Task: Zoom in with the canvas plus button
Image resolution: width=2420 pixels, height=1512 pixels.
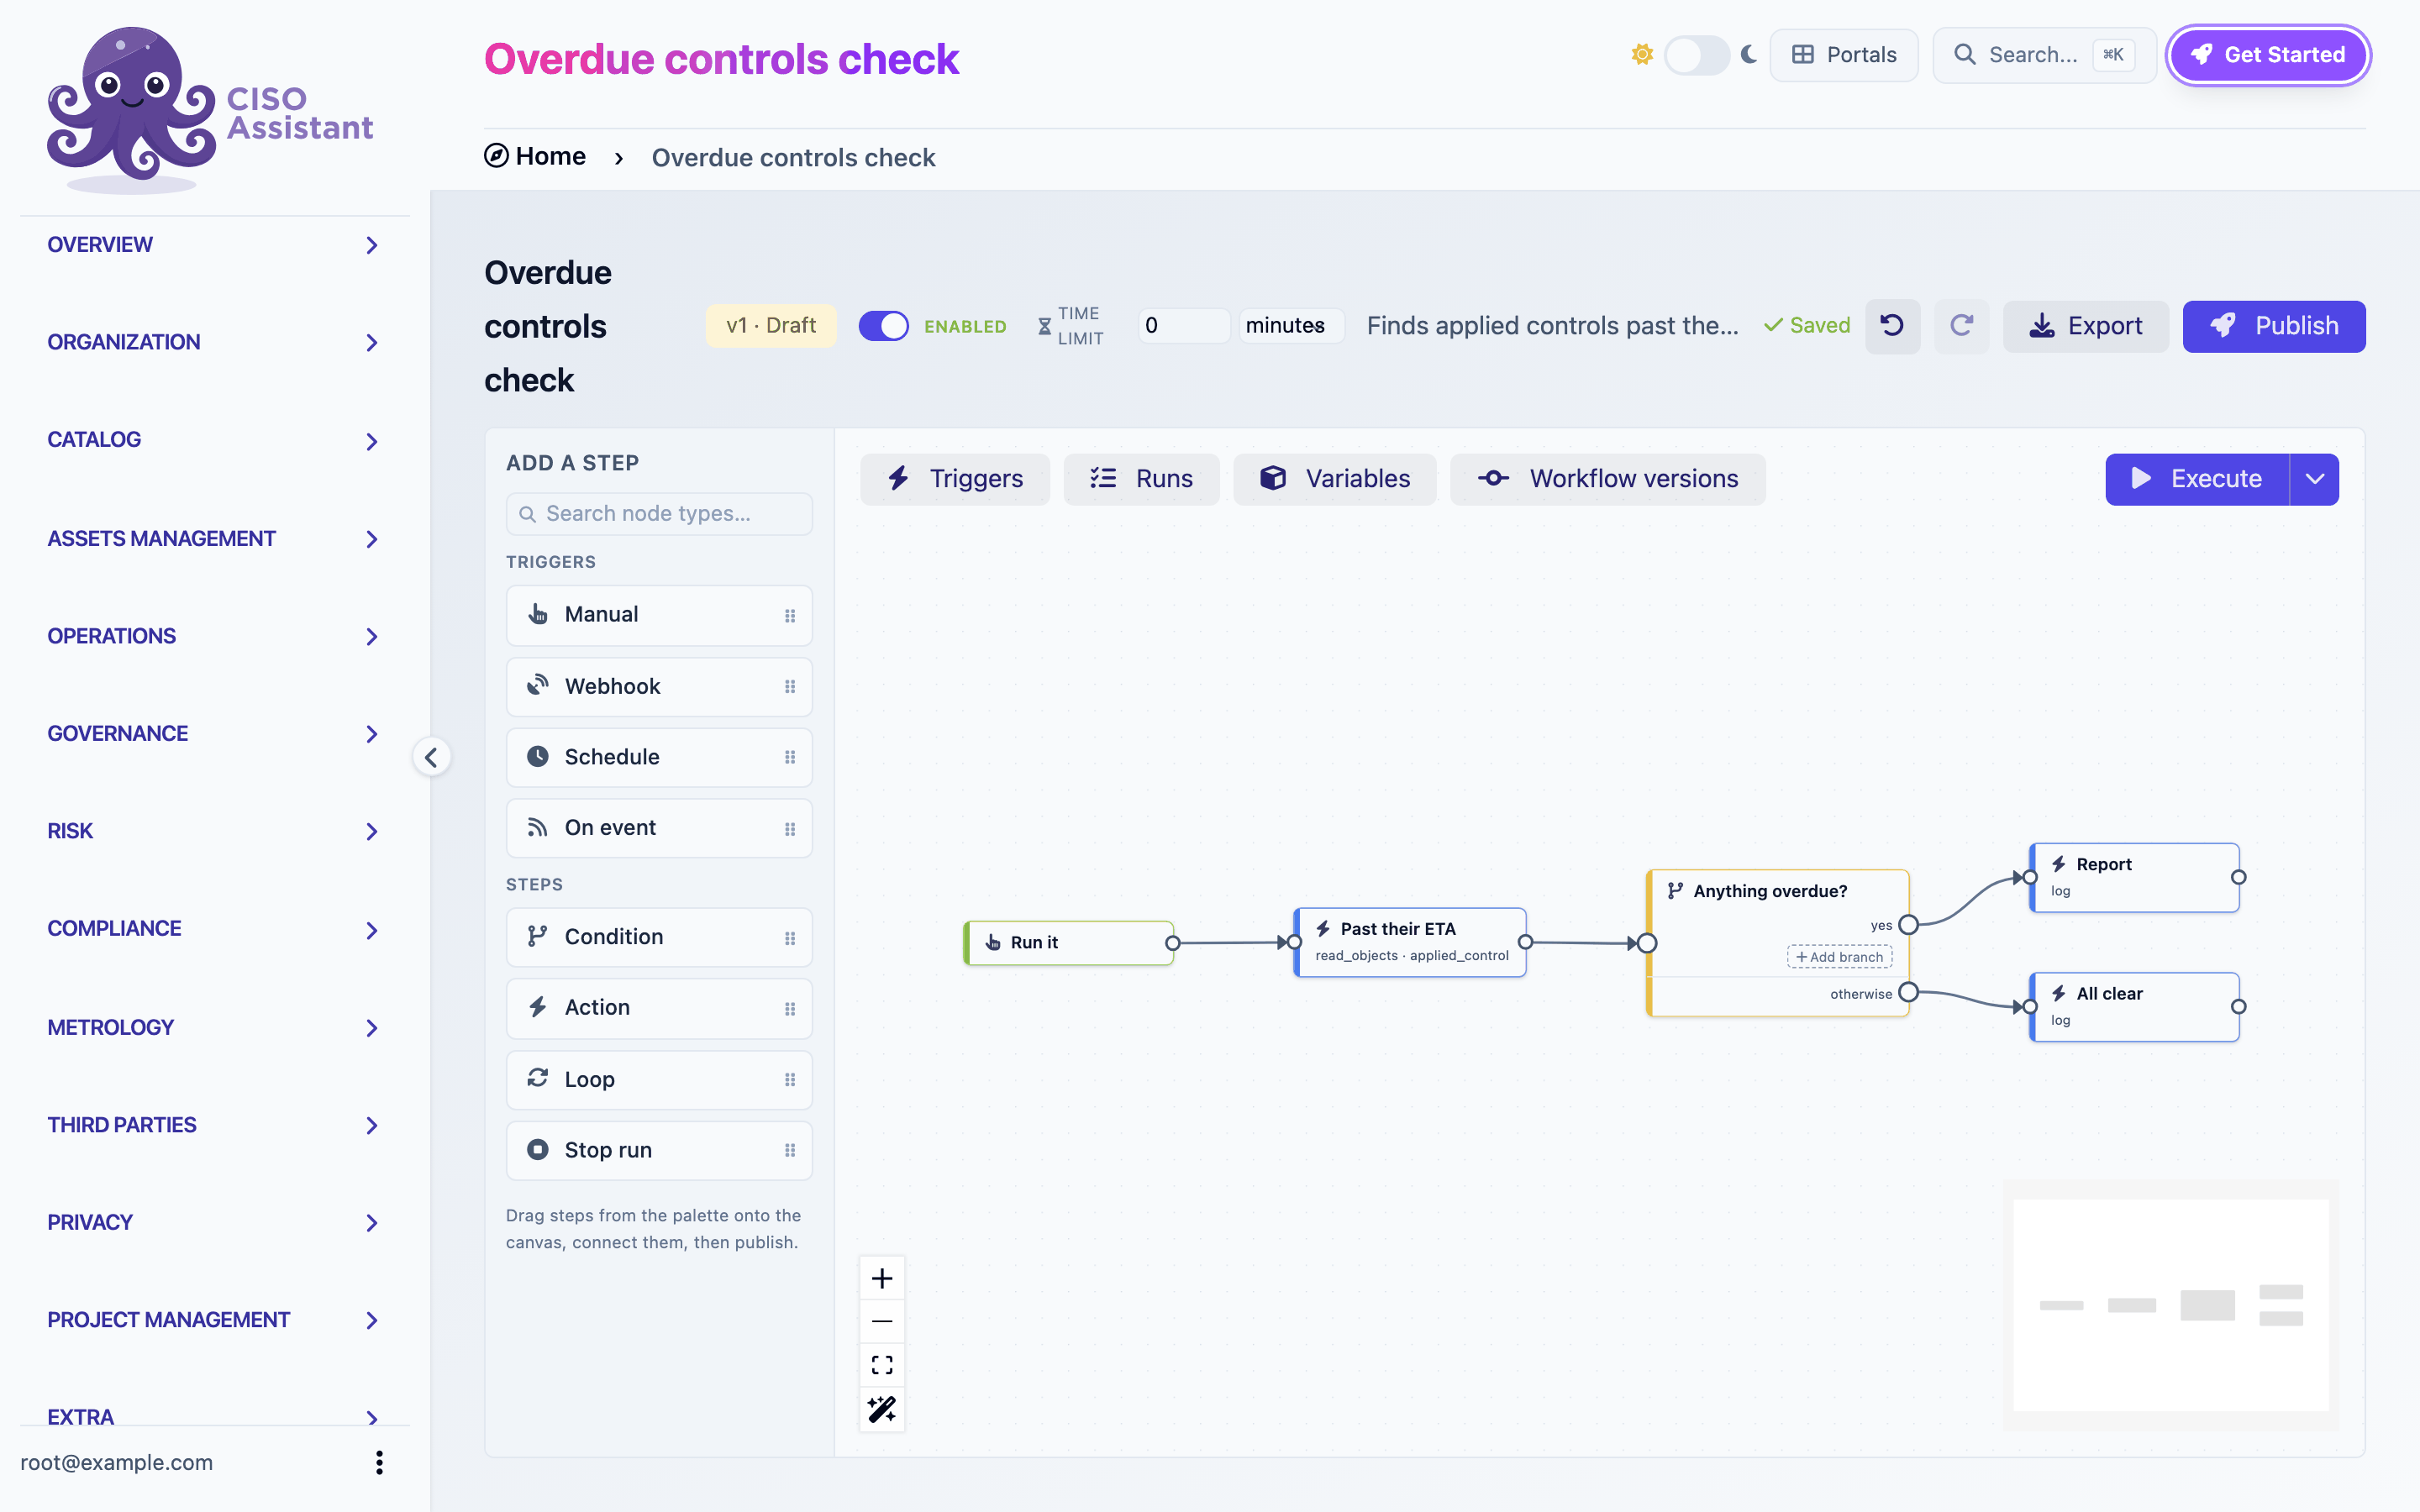Action: pos(882,1278)
